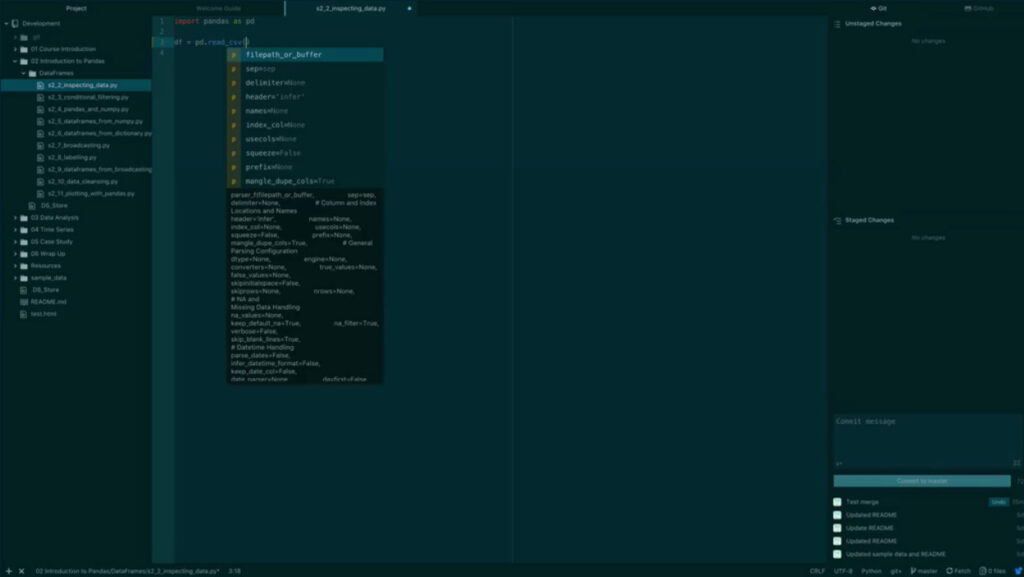Collapse the DataFrames folder
1024x577 pixels.
click(x=24, y=73)
